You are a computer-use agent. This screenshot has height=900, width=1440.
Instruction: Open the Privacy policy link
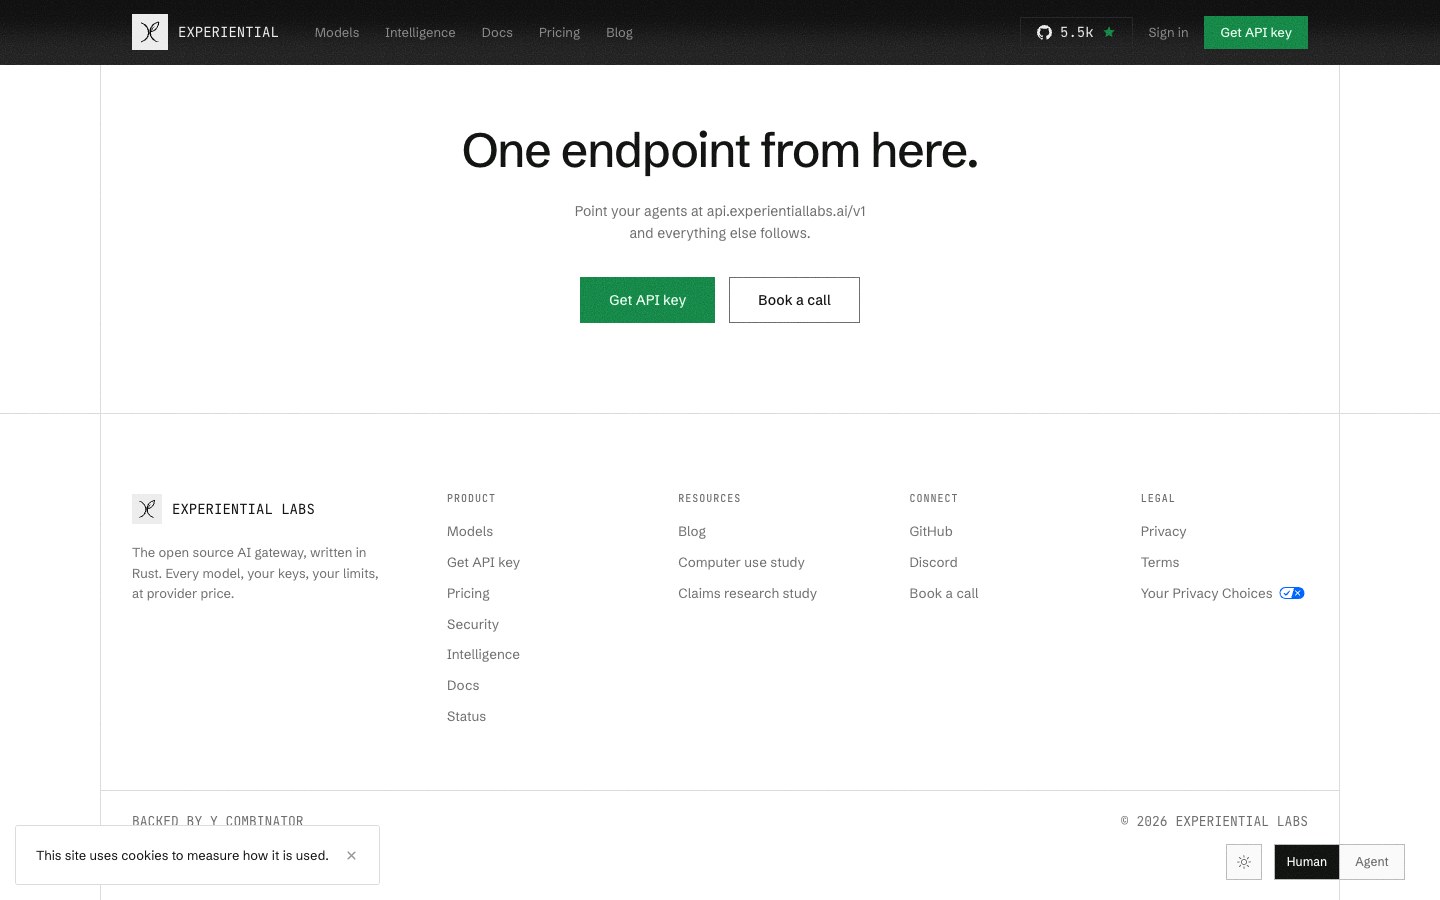1163,531
